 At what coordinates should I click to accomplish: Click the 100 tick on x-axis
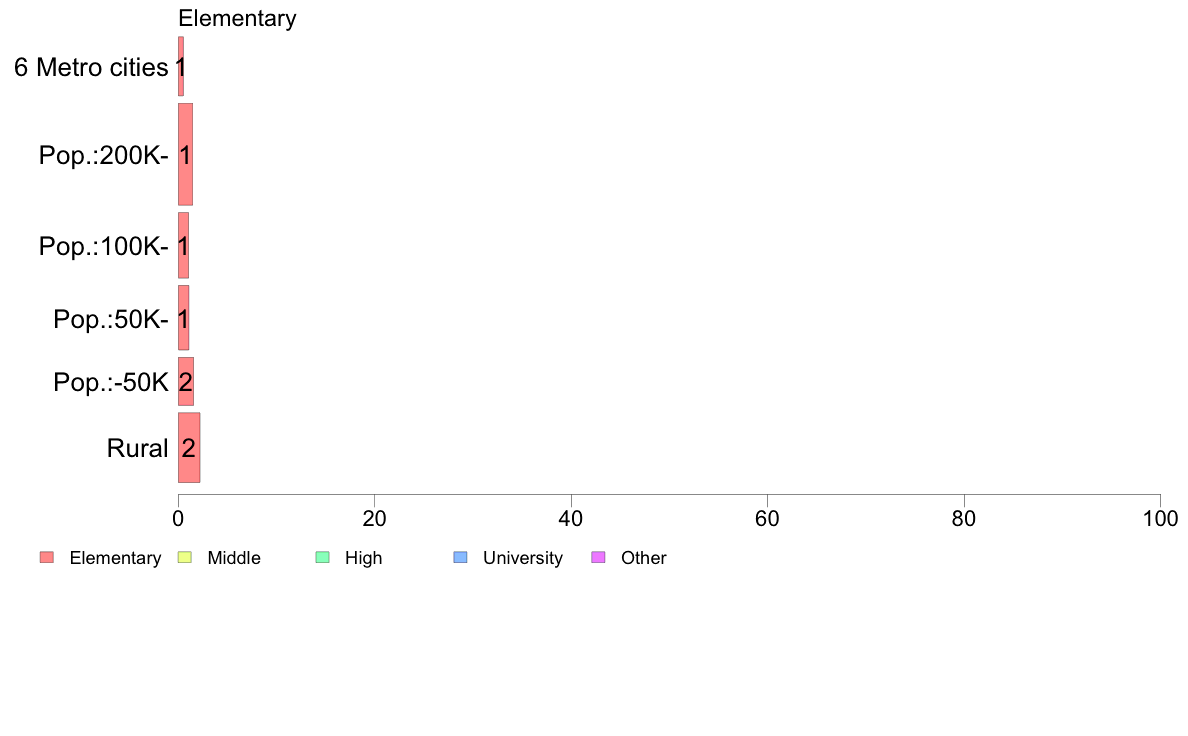pyautogui.click(x=1160, y=518)
